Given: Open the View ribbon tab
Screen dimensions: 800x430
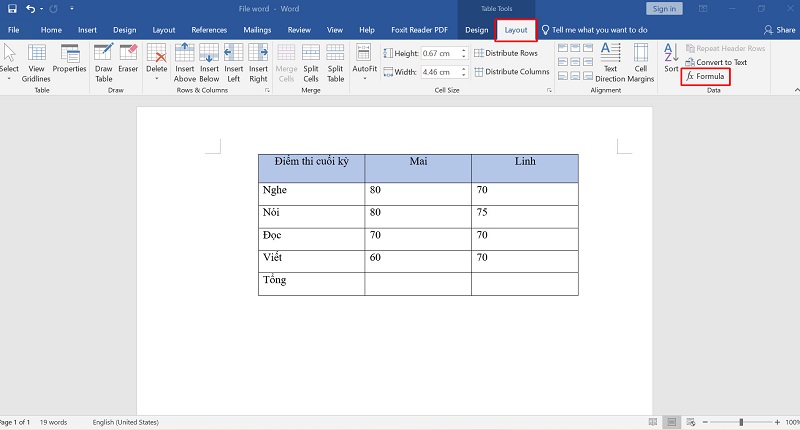Looking at the screenshot, I should (335, 30).
